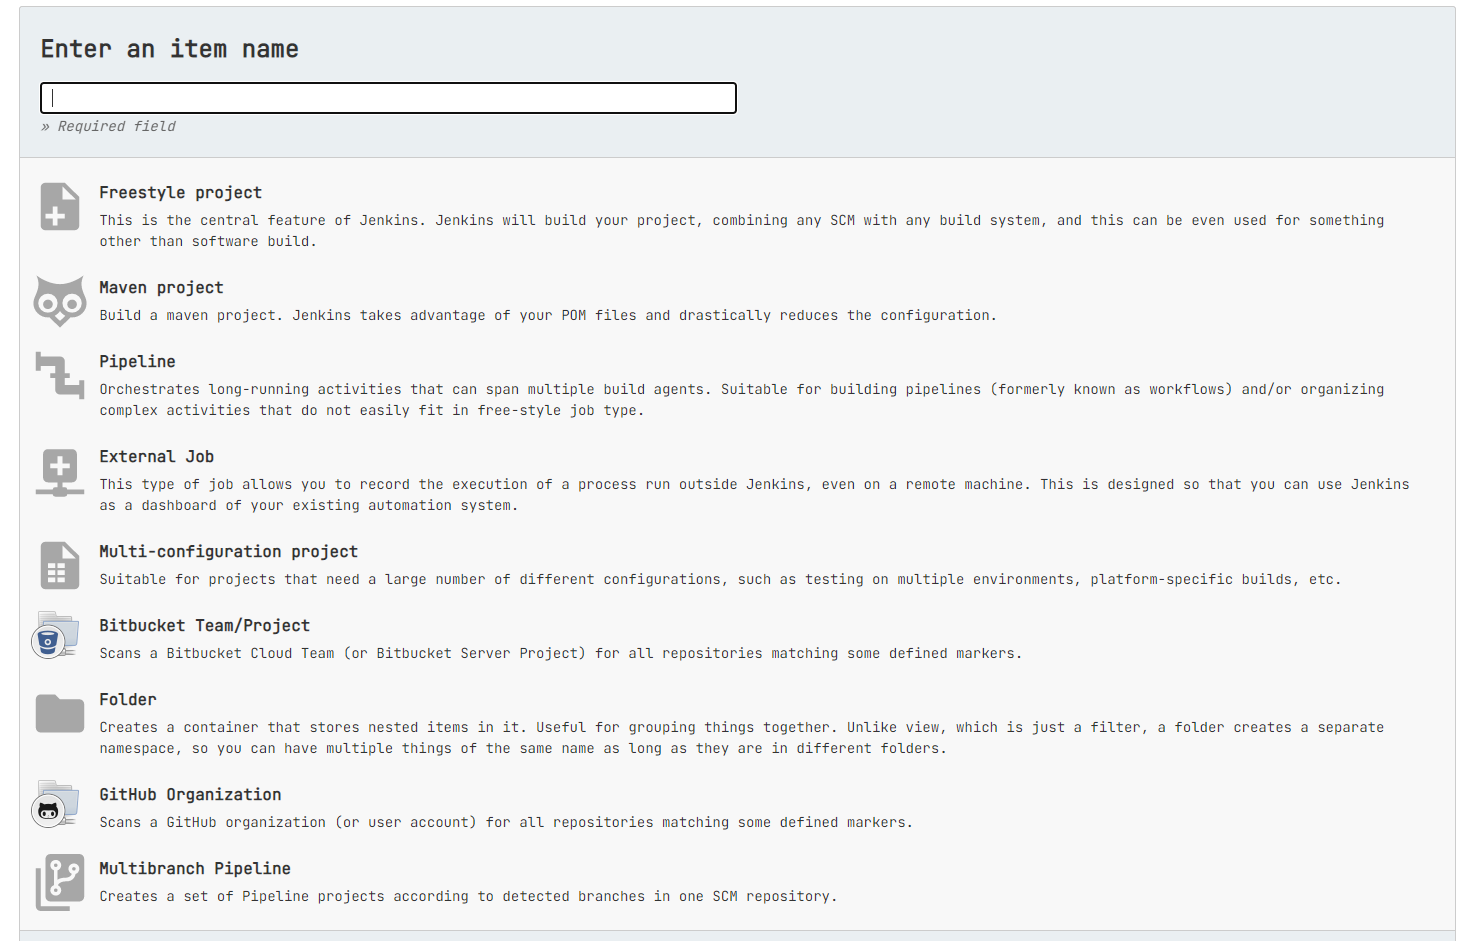Click the 'Orchestrates long-running activities' description
This screenshot has width=1462, height=941.
click(741, 400)
